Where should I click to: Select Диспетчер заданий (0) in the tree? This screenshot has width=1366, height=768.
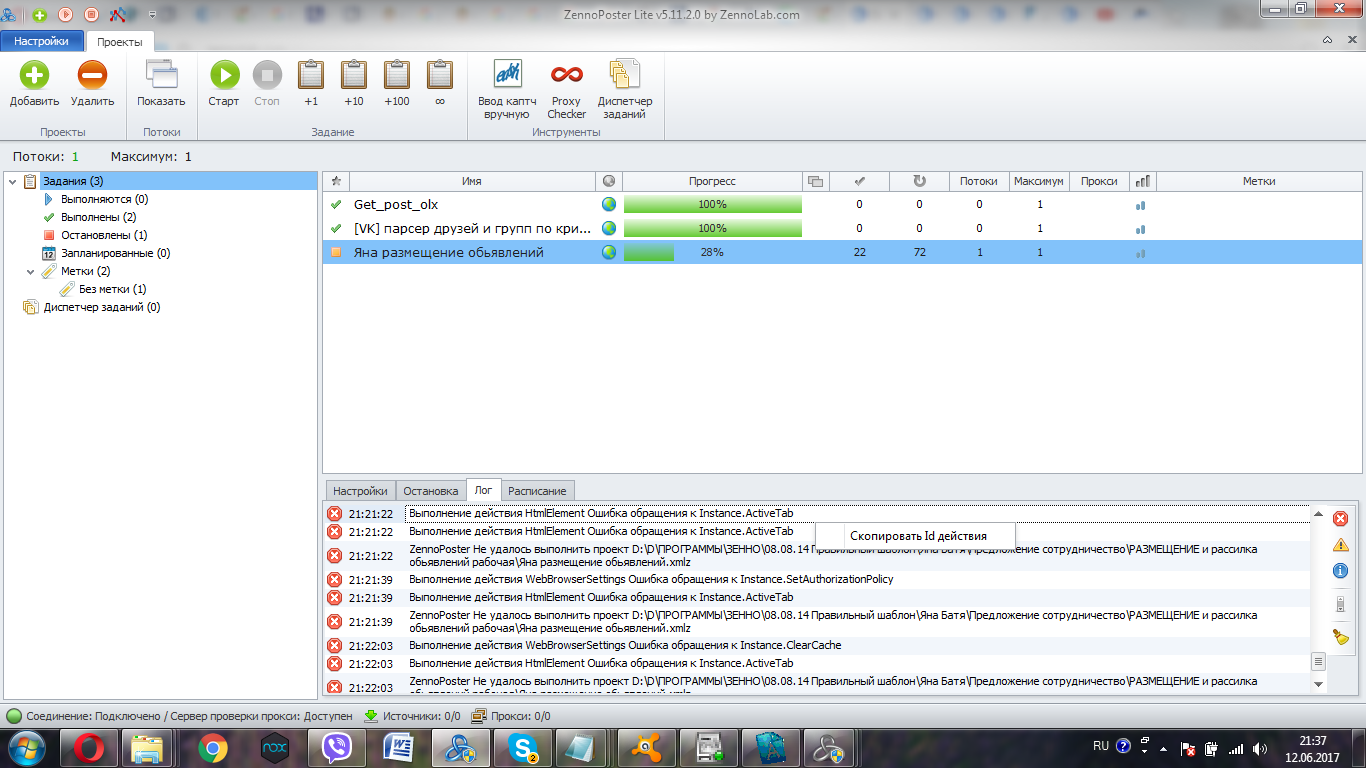101,307
